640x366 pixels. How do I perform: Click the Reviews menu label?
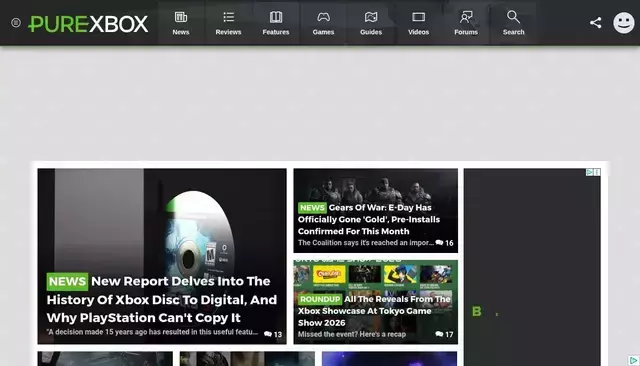[x=229, y=32]
